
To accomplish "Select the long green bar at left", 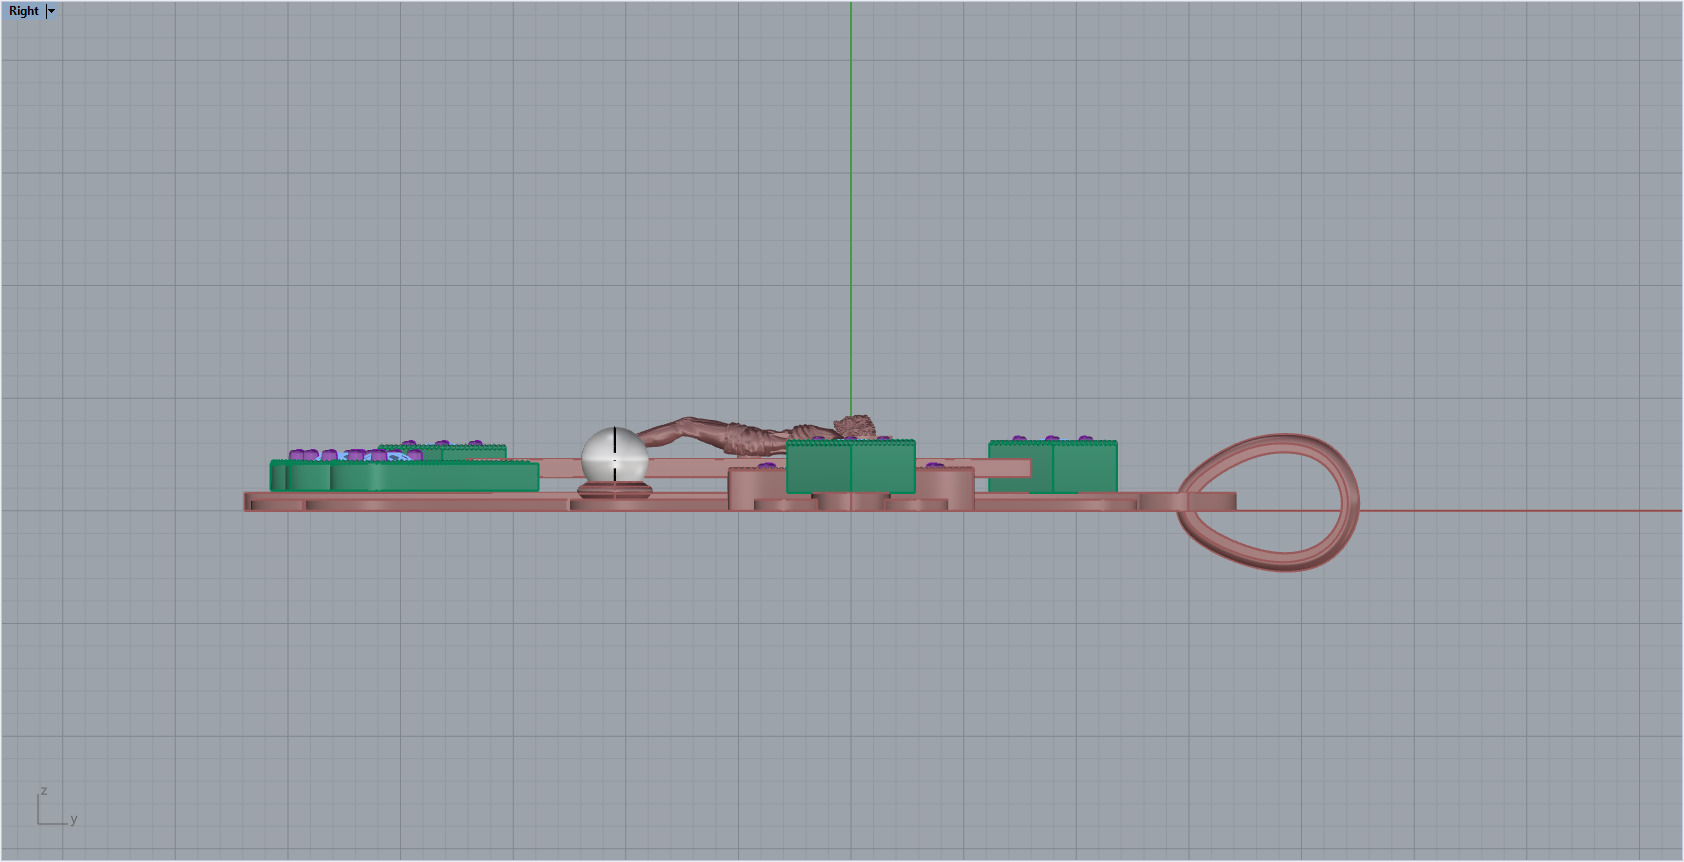I will point(405,476).
